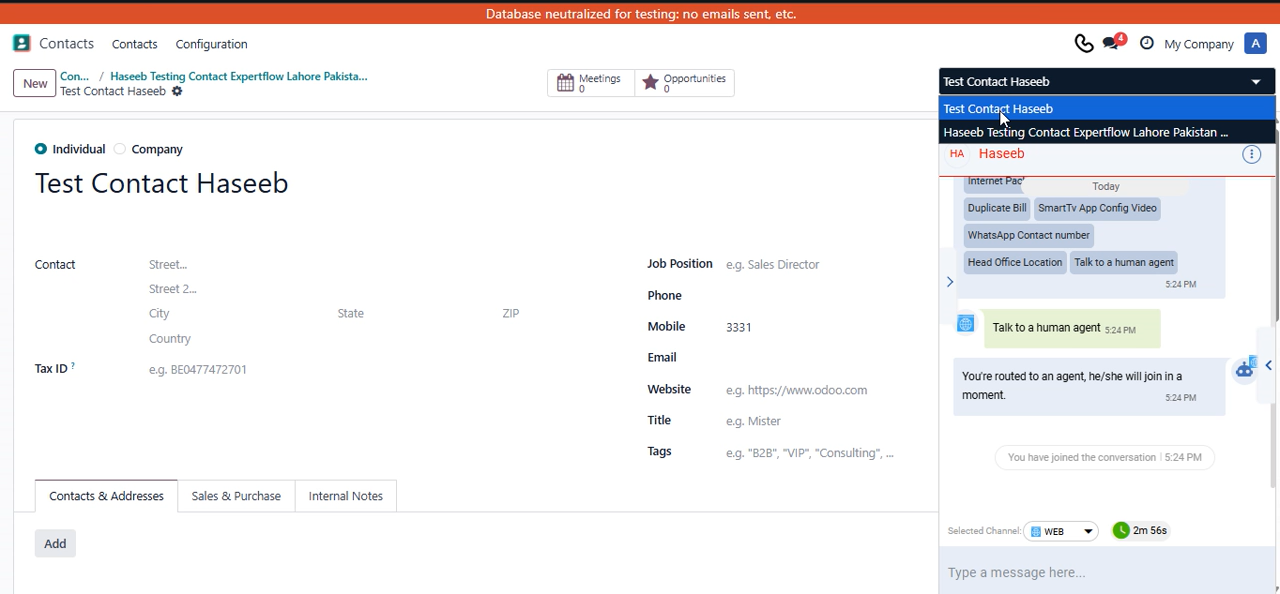
Task: Switch to the Sales & Purchase tab
Action: (x=236, y=496)
